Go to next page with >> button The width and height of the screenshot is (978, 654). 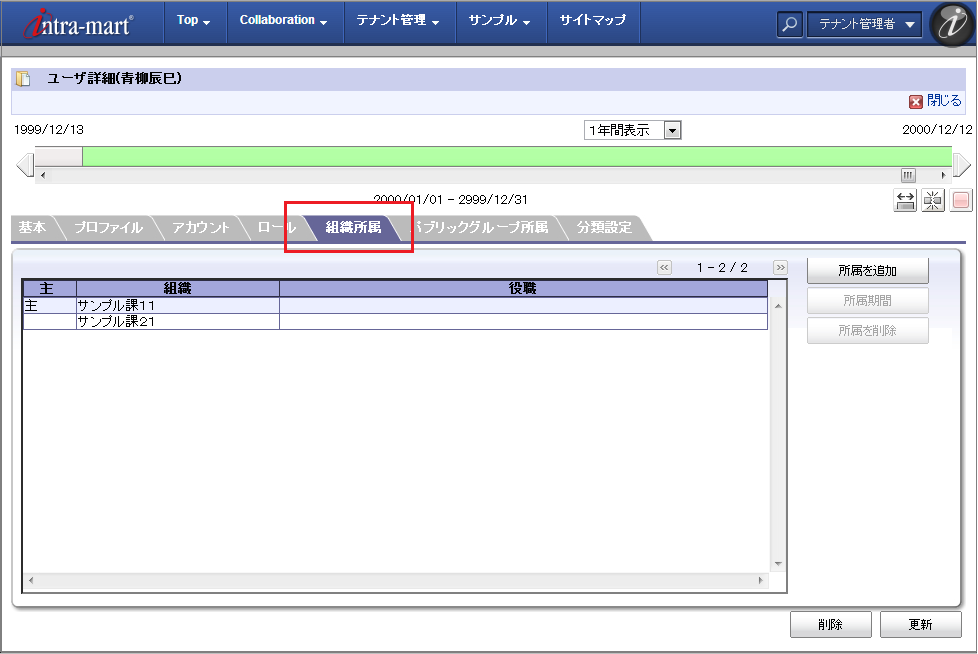coord(780,268)
